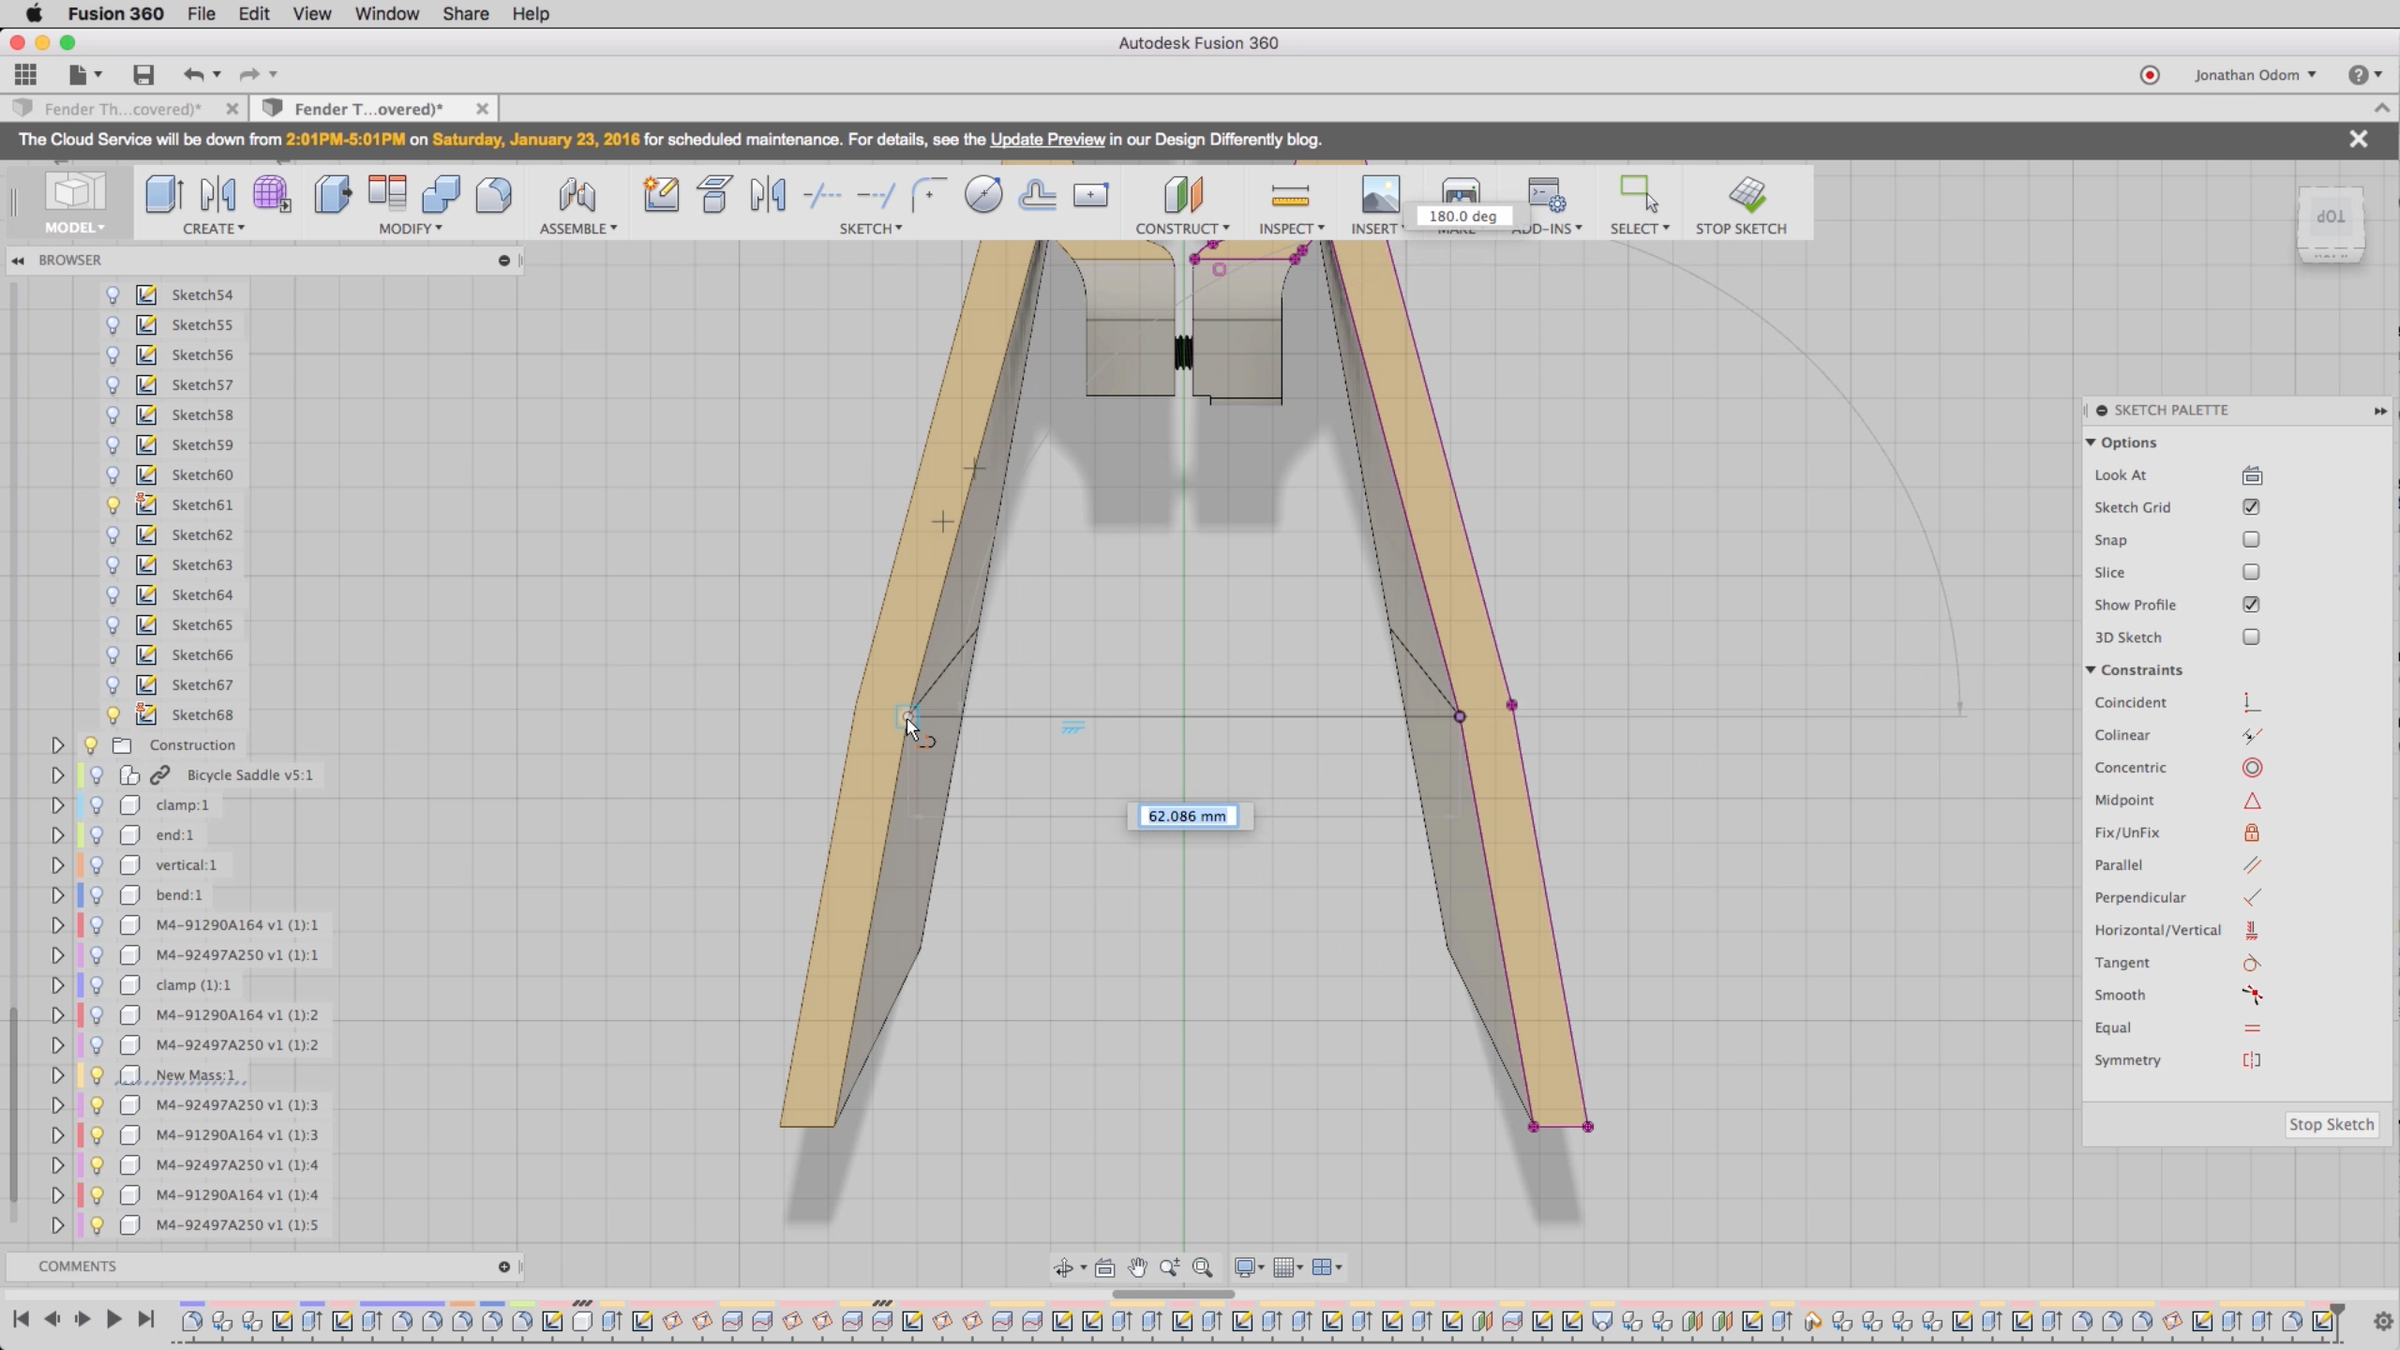Select the Tangent constraint icon
This screenshot has width=2400, height=1350.
pyautogui.click(x=2251, y=963)
